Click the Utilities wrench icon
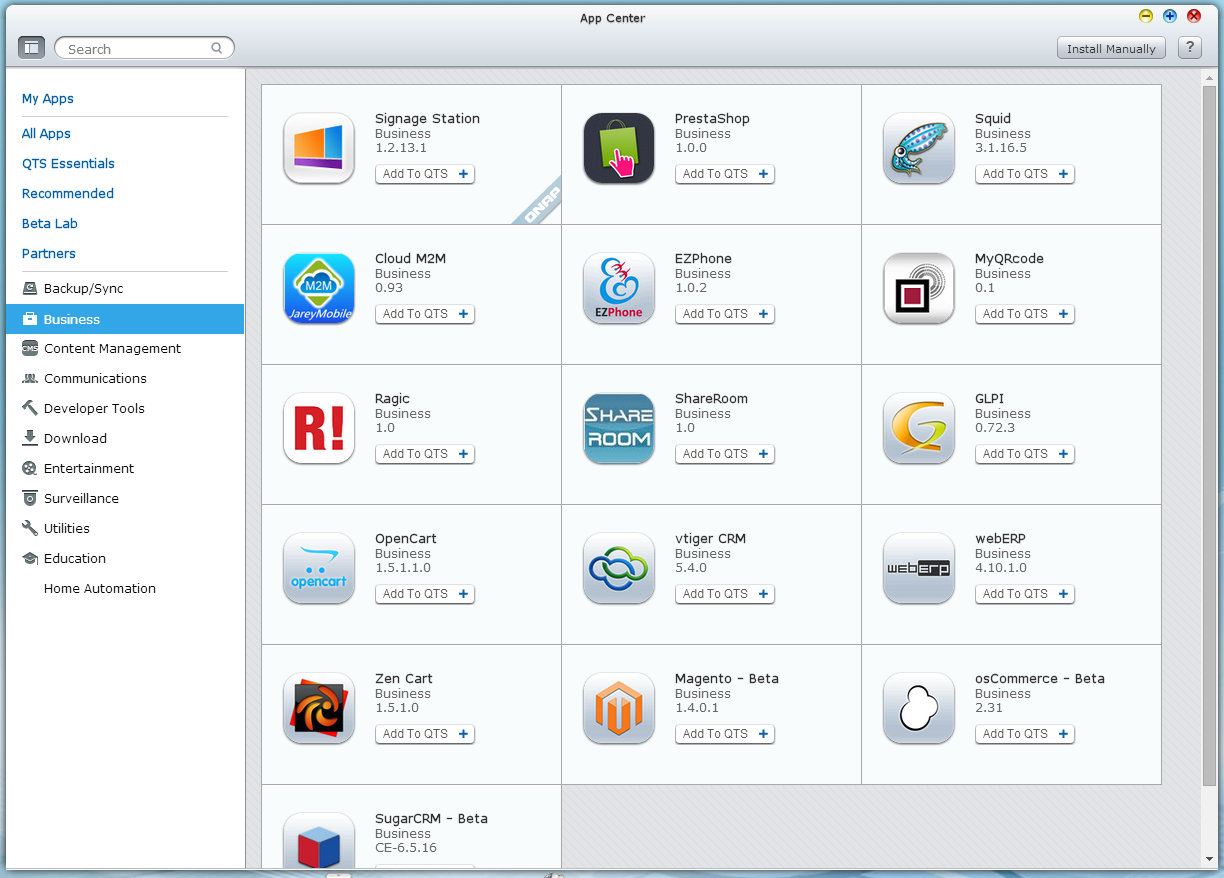Screen dimensions: 1224x878 click(x=30, y=528)
